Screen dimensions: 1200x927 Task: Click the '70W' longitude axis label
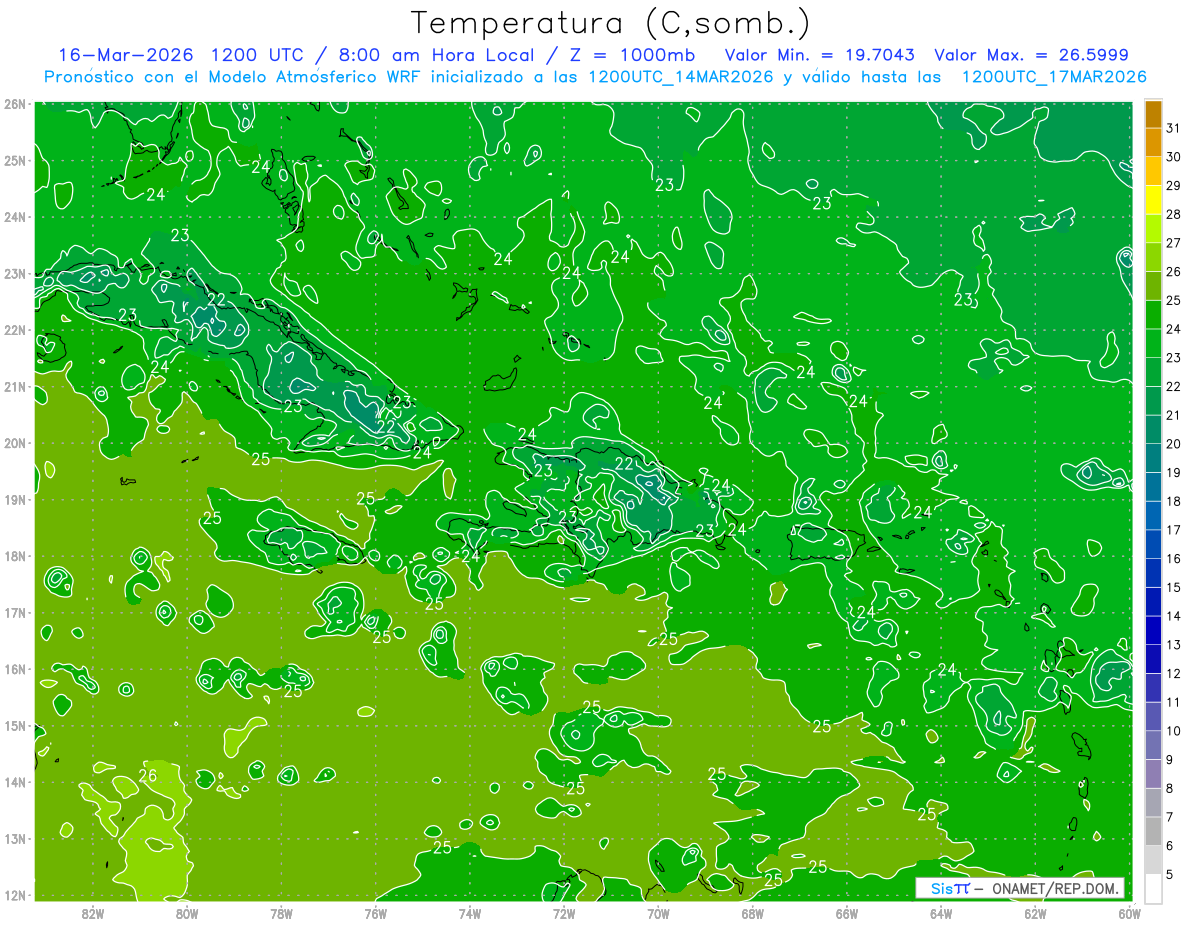click(x=658, y=913)
